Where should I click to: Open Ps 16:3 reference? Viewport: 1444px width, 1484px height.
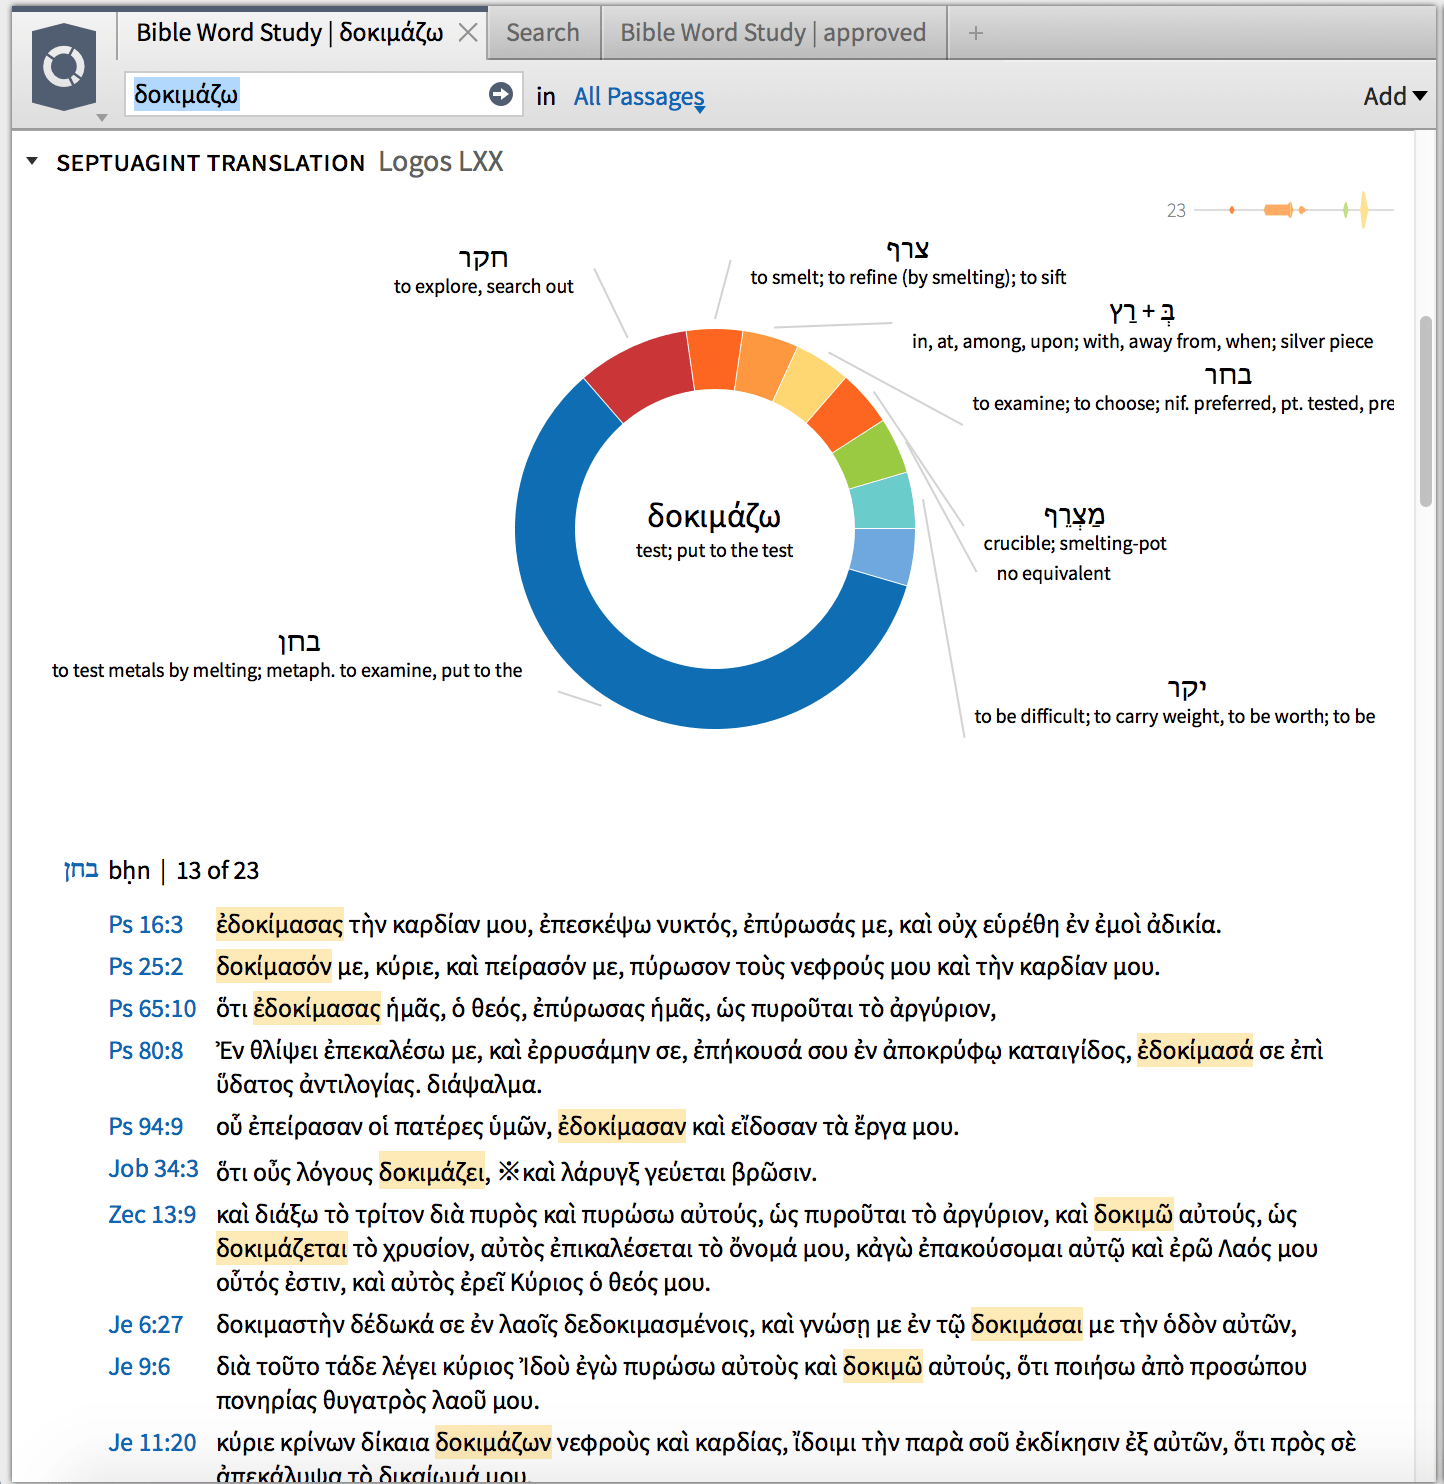coord(146,924)
